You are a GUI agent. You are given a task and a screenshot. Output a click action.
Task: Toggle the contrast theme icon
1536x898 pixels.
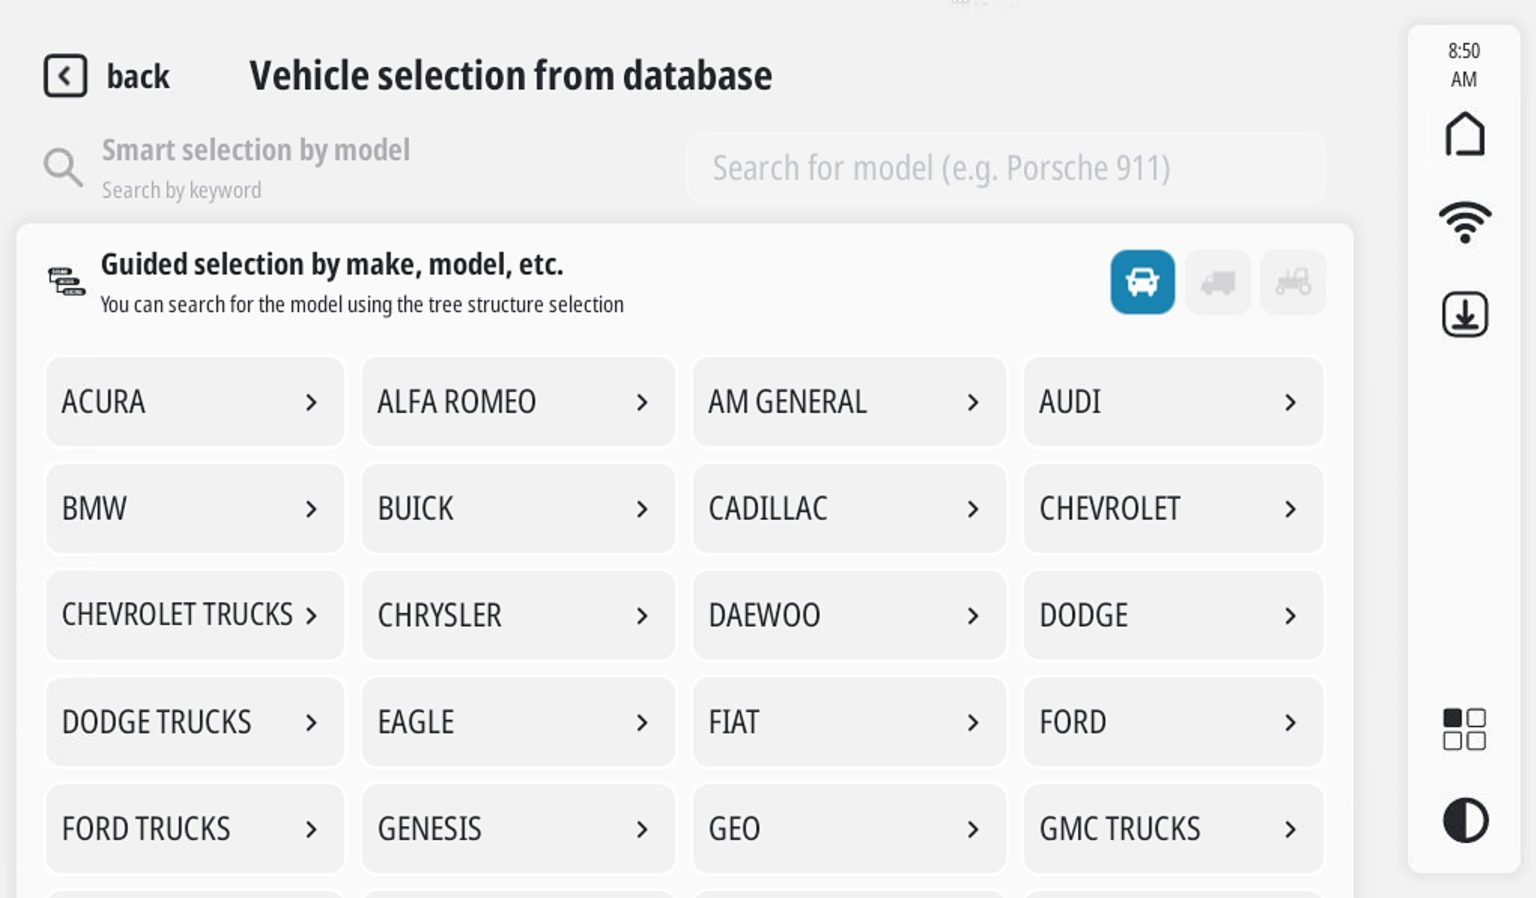coord(1465,820)
